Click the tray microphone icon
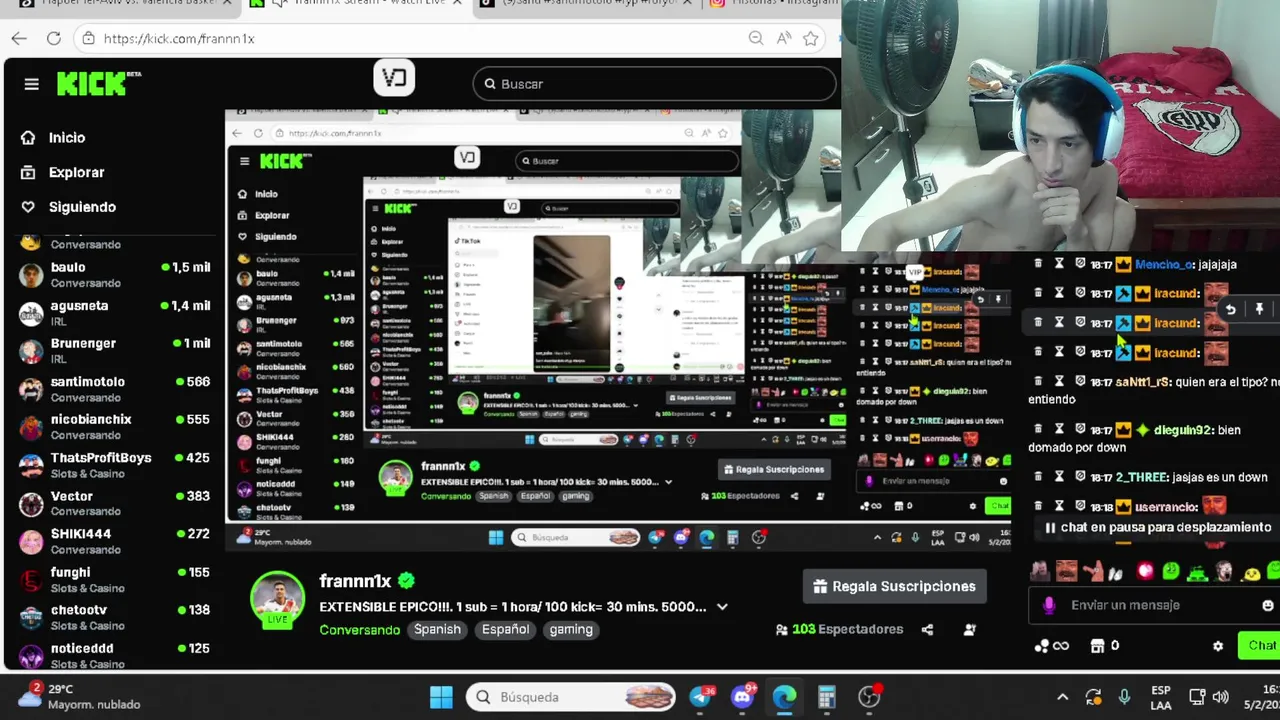Viewport: 1280px width, 720px height. pos(1125,697)
